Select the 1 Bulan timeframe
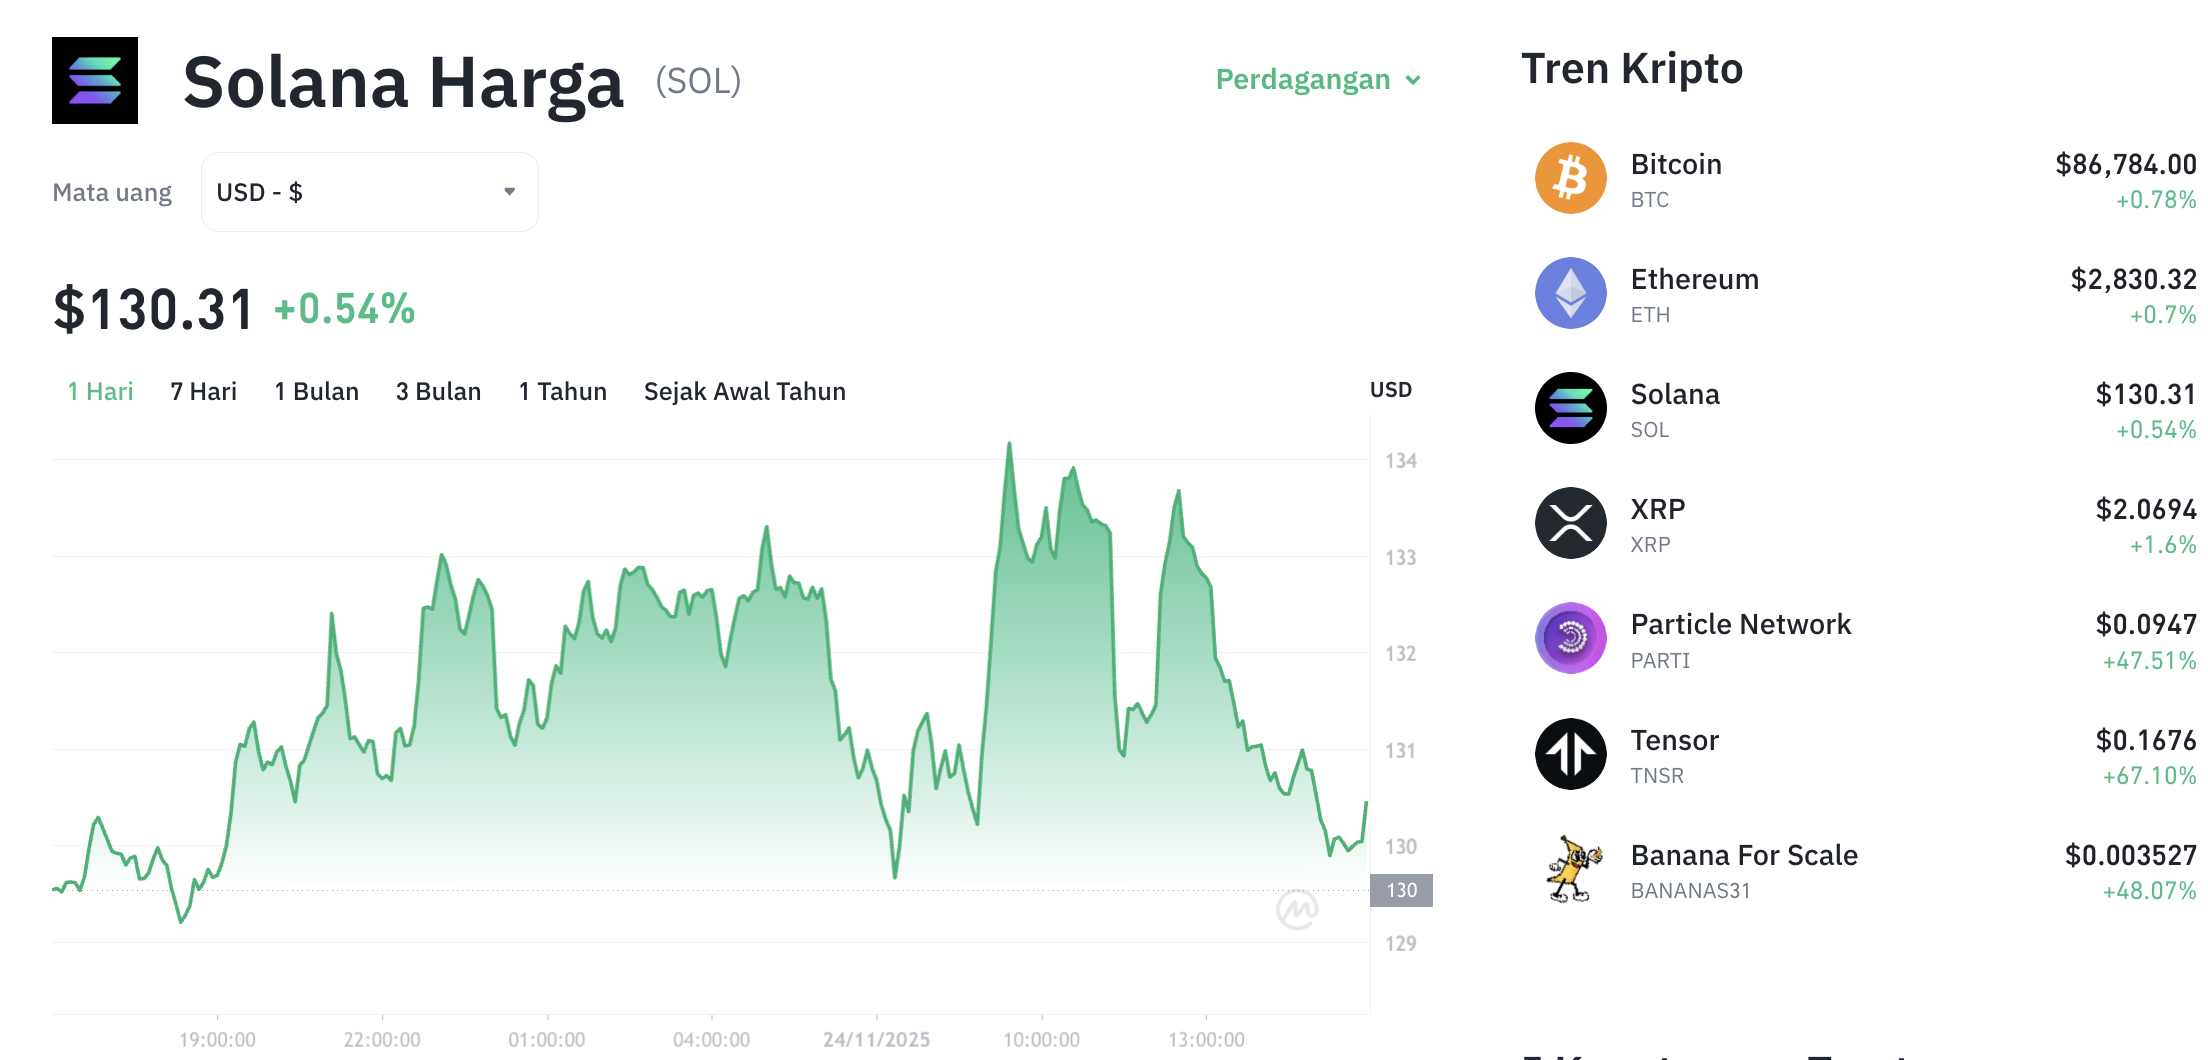This screenshot has width=2208, height=1060. pyautogui.click(x=316, y=391)
